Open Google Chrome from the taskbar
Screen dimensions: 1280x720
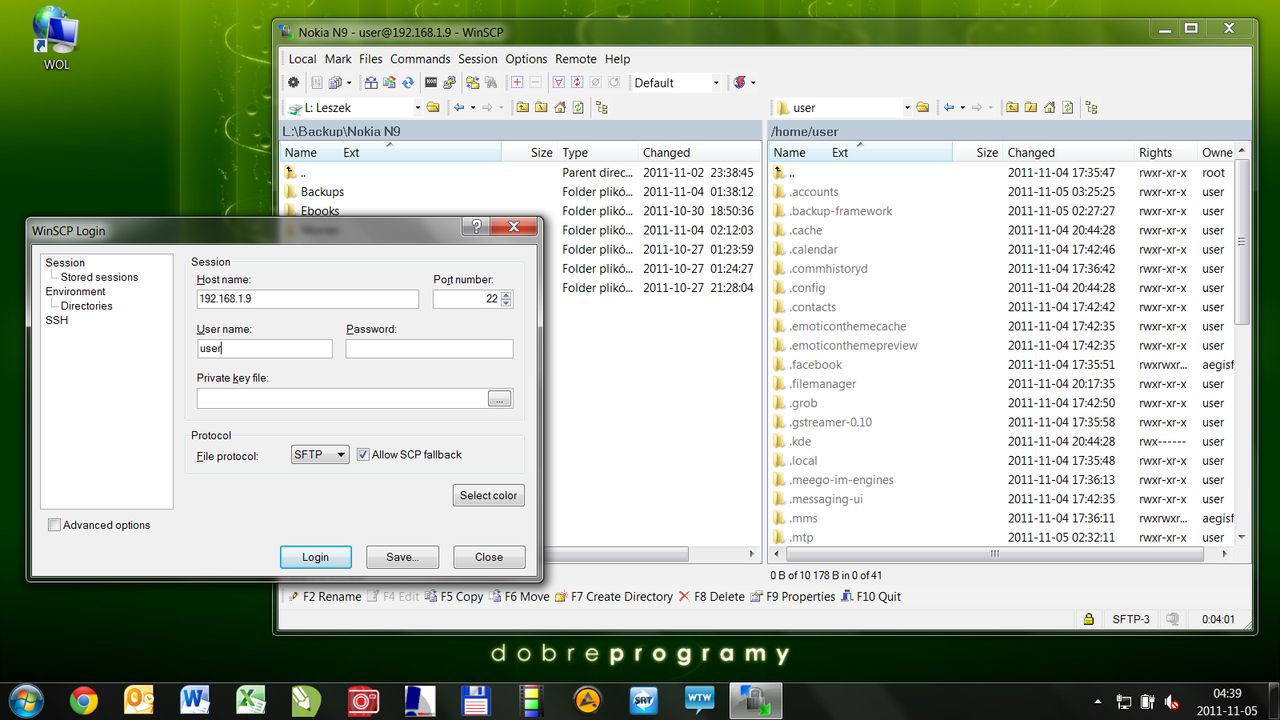83,700
